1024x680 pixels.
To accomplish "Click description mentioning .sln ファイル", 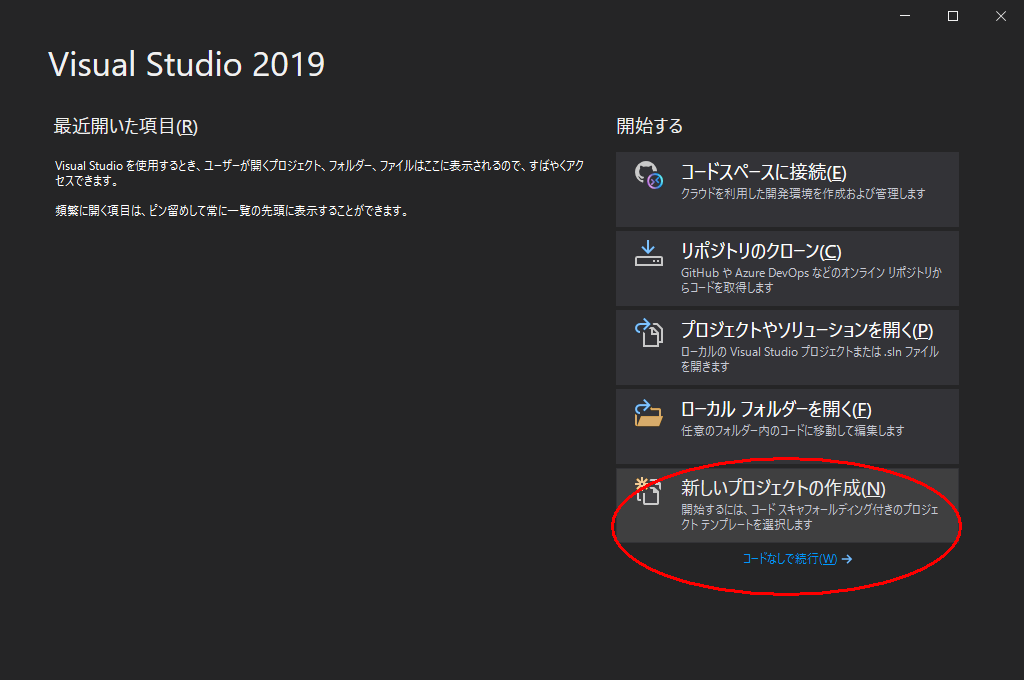I will click(x=810, y=359).
